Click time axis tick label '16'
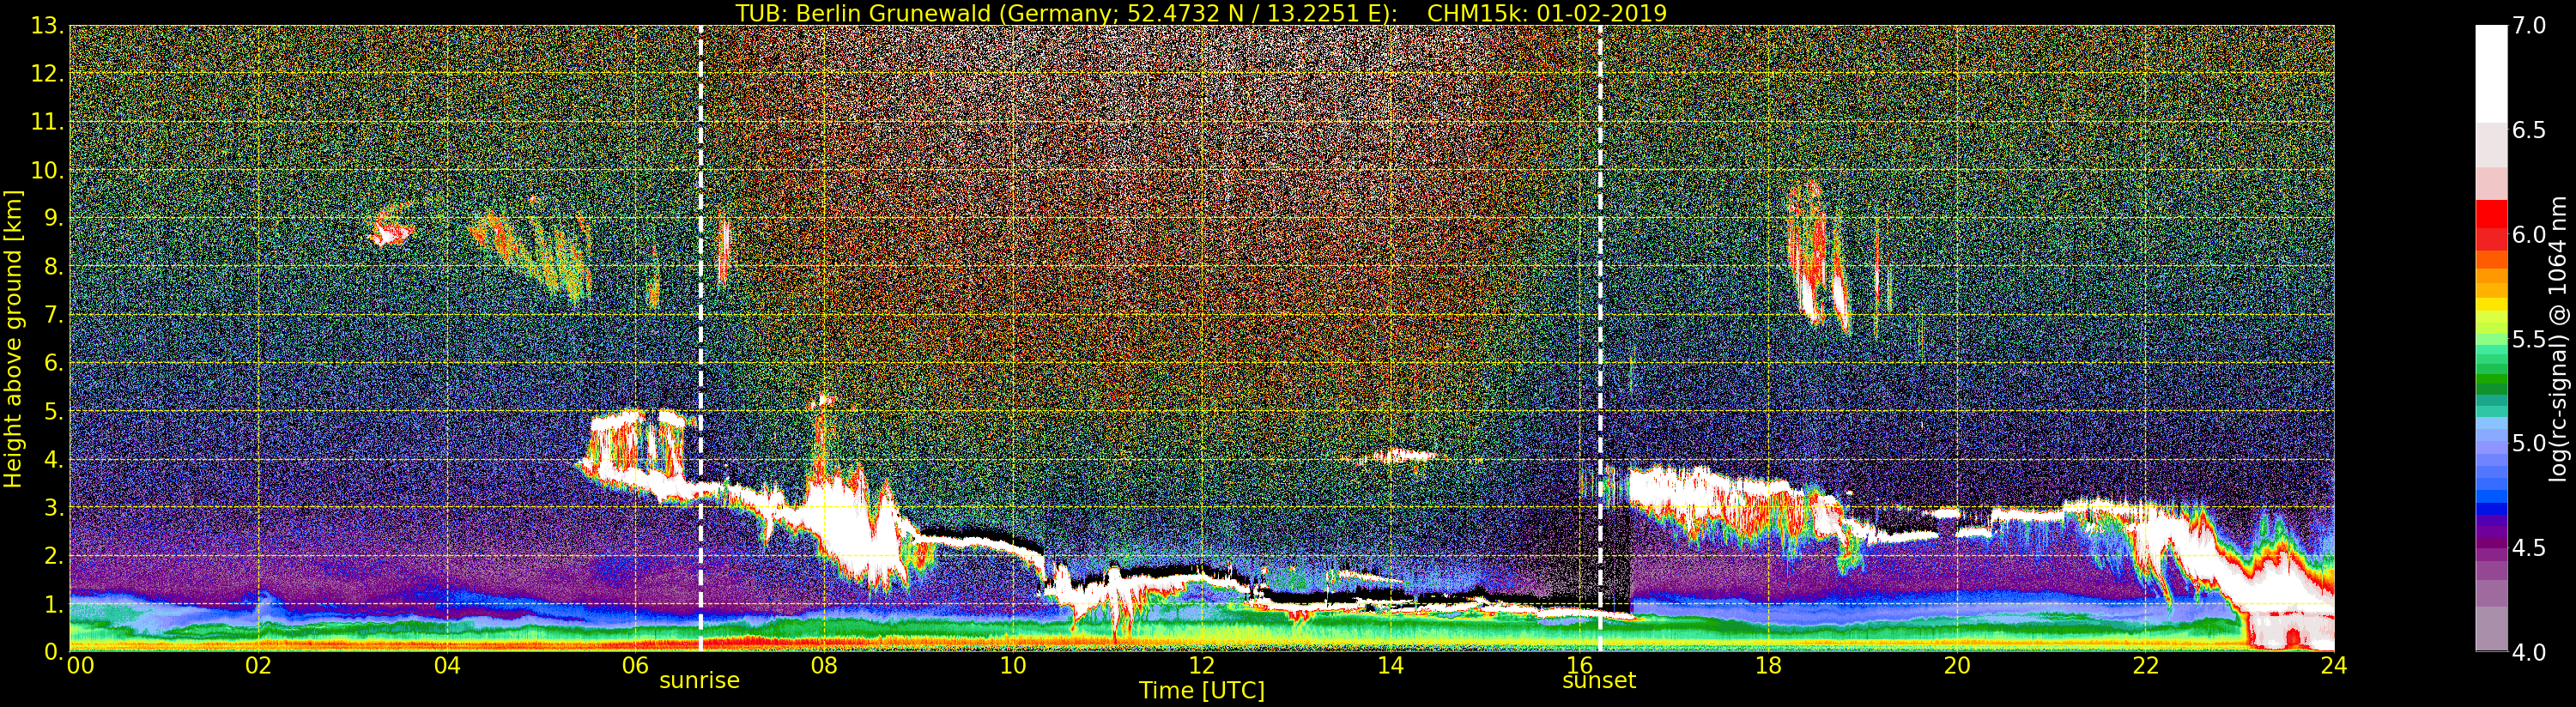2576x707 pixels. [1579, 666]
